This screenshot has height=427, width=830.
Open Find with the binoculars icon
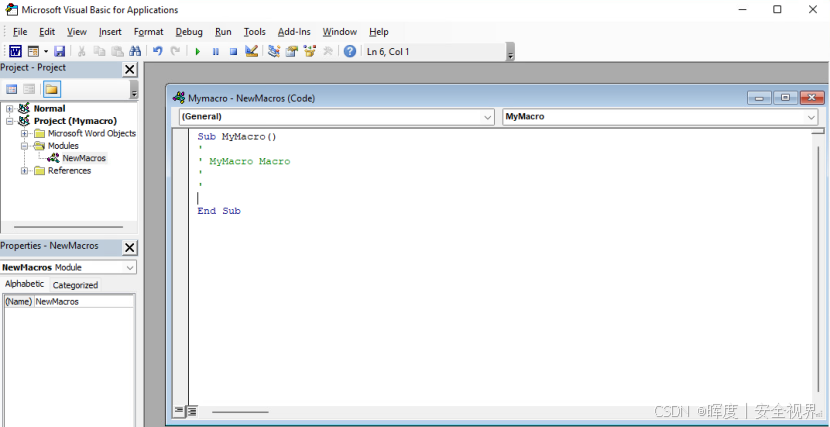pos(135,51)
